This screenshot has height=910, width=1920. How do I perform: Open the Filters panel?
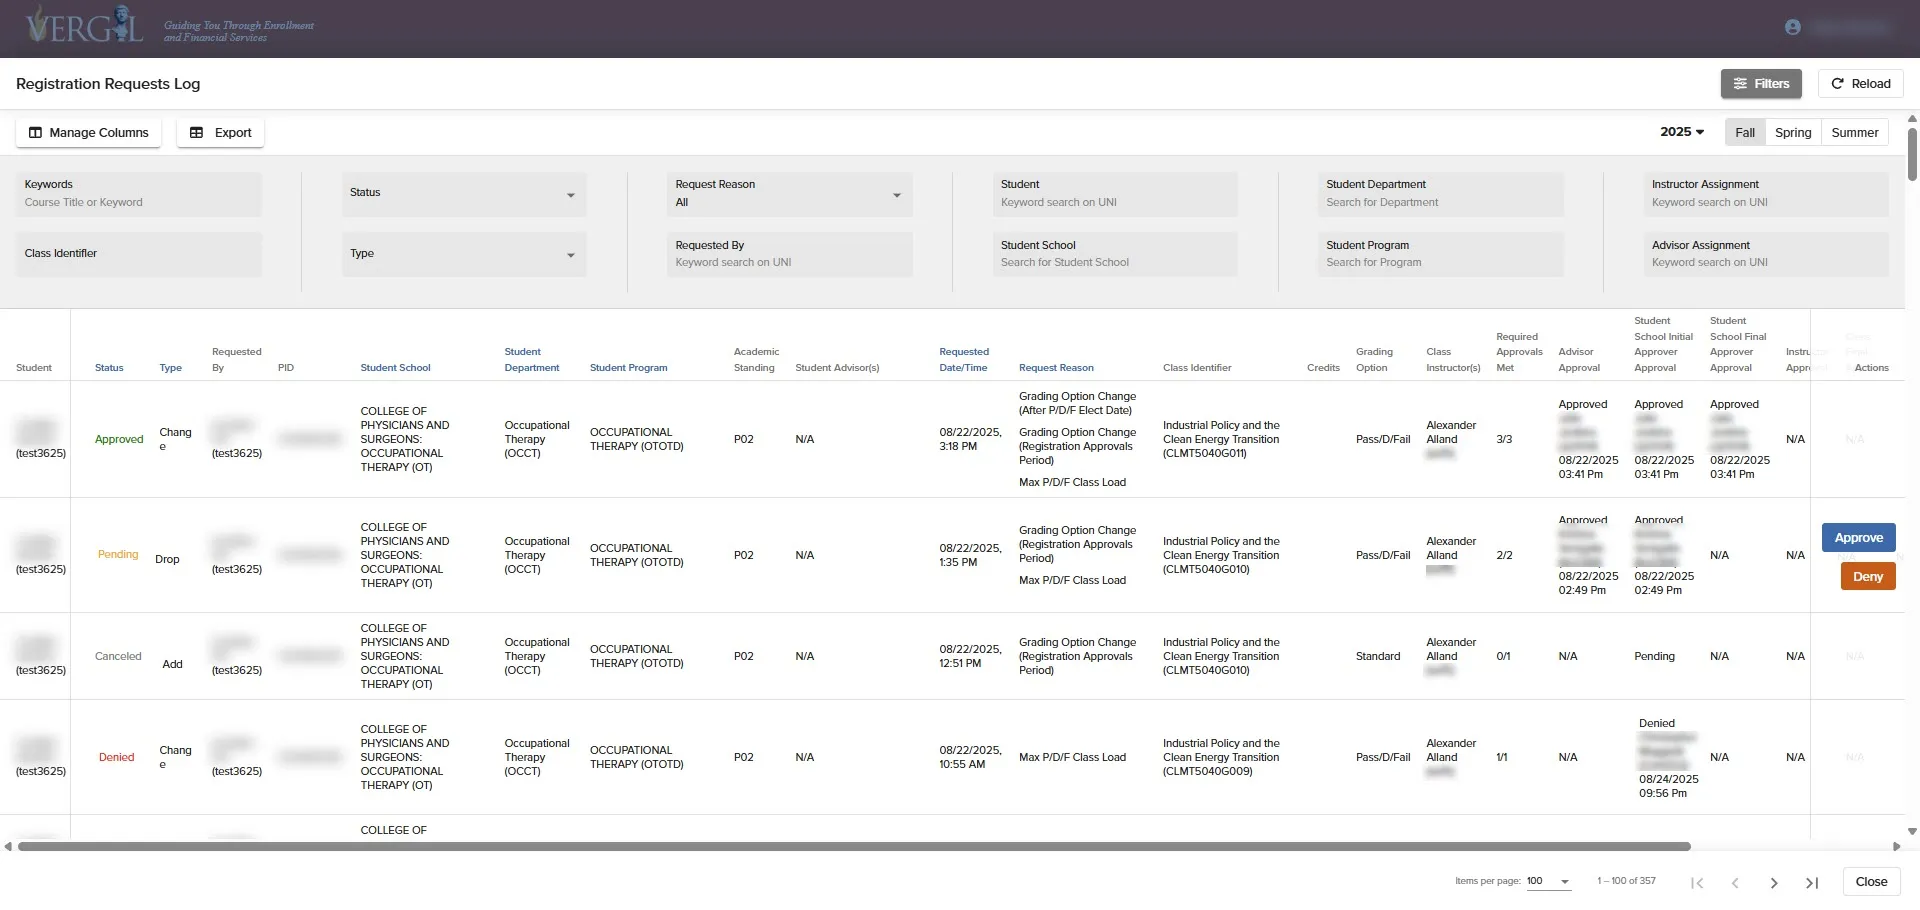[1761, 84]
